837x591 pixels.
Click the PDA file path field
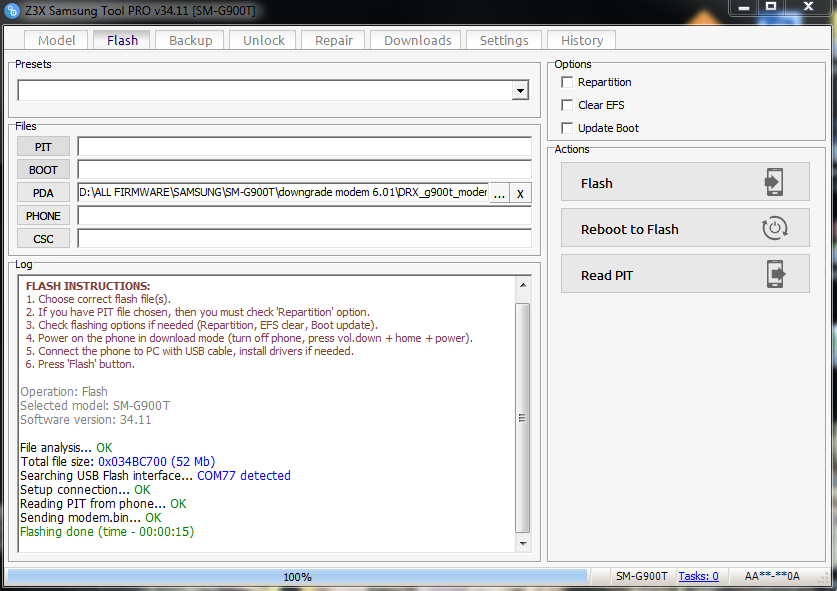click(283, 193)
